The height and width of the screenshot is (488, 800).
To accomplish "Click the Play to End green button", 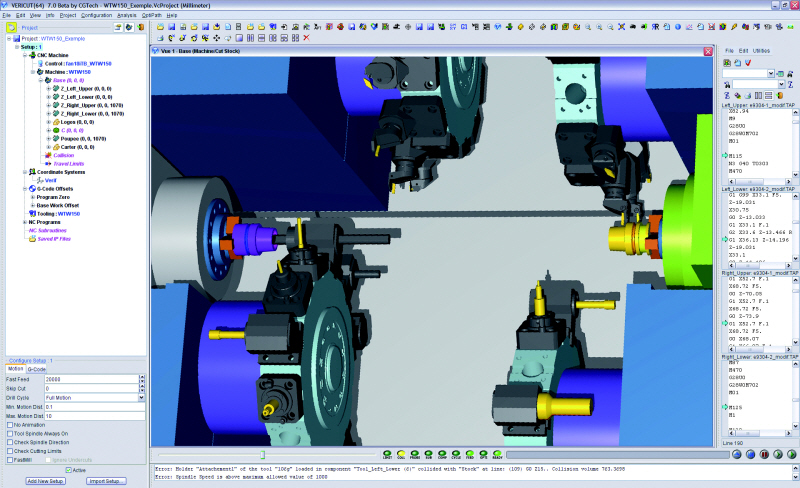I will [792, 454].
